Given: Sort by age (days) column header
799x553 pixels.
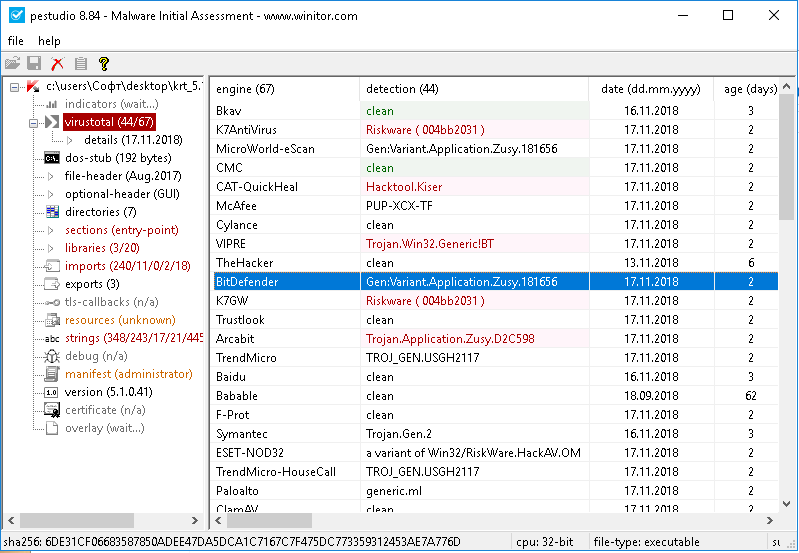Looking at the screenshot, I should 747,89.
